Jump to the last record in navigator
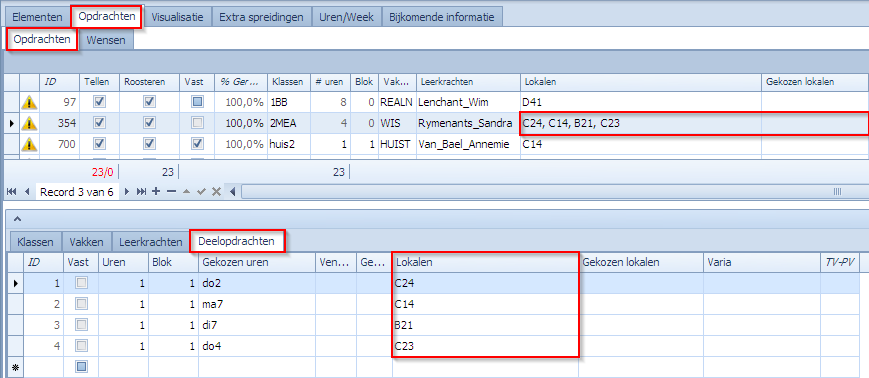This screenshot has width=869, height=378. [x=141, y=192]
